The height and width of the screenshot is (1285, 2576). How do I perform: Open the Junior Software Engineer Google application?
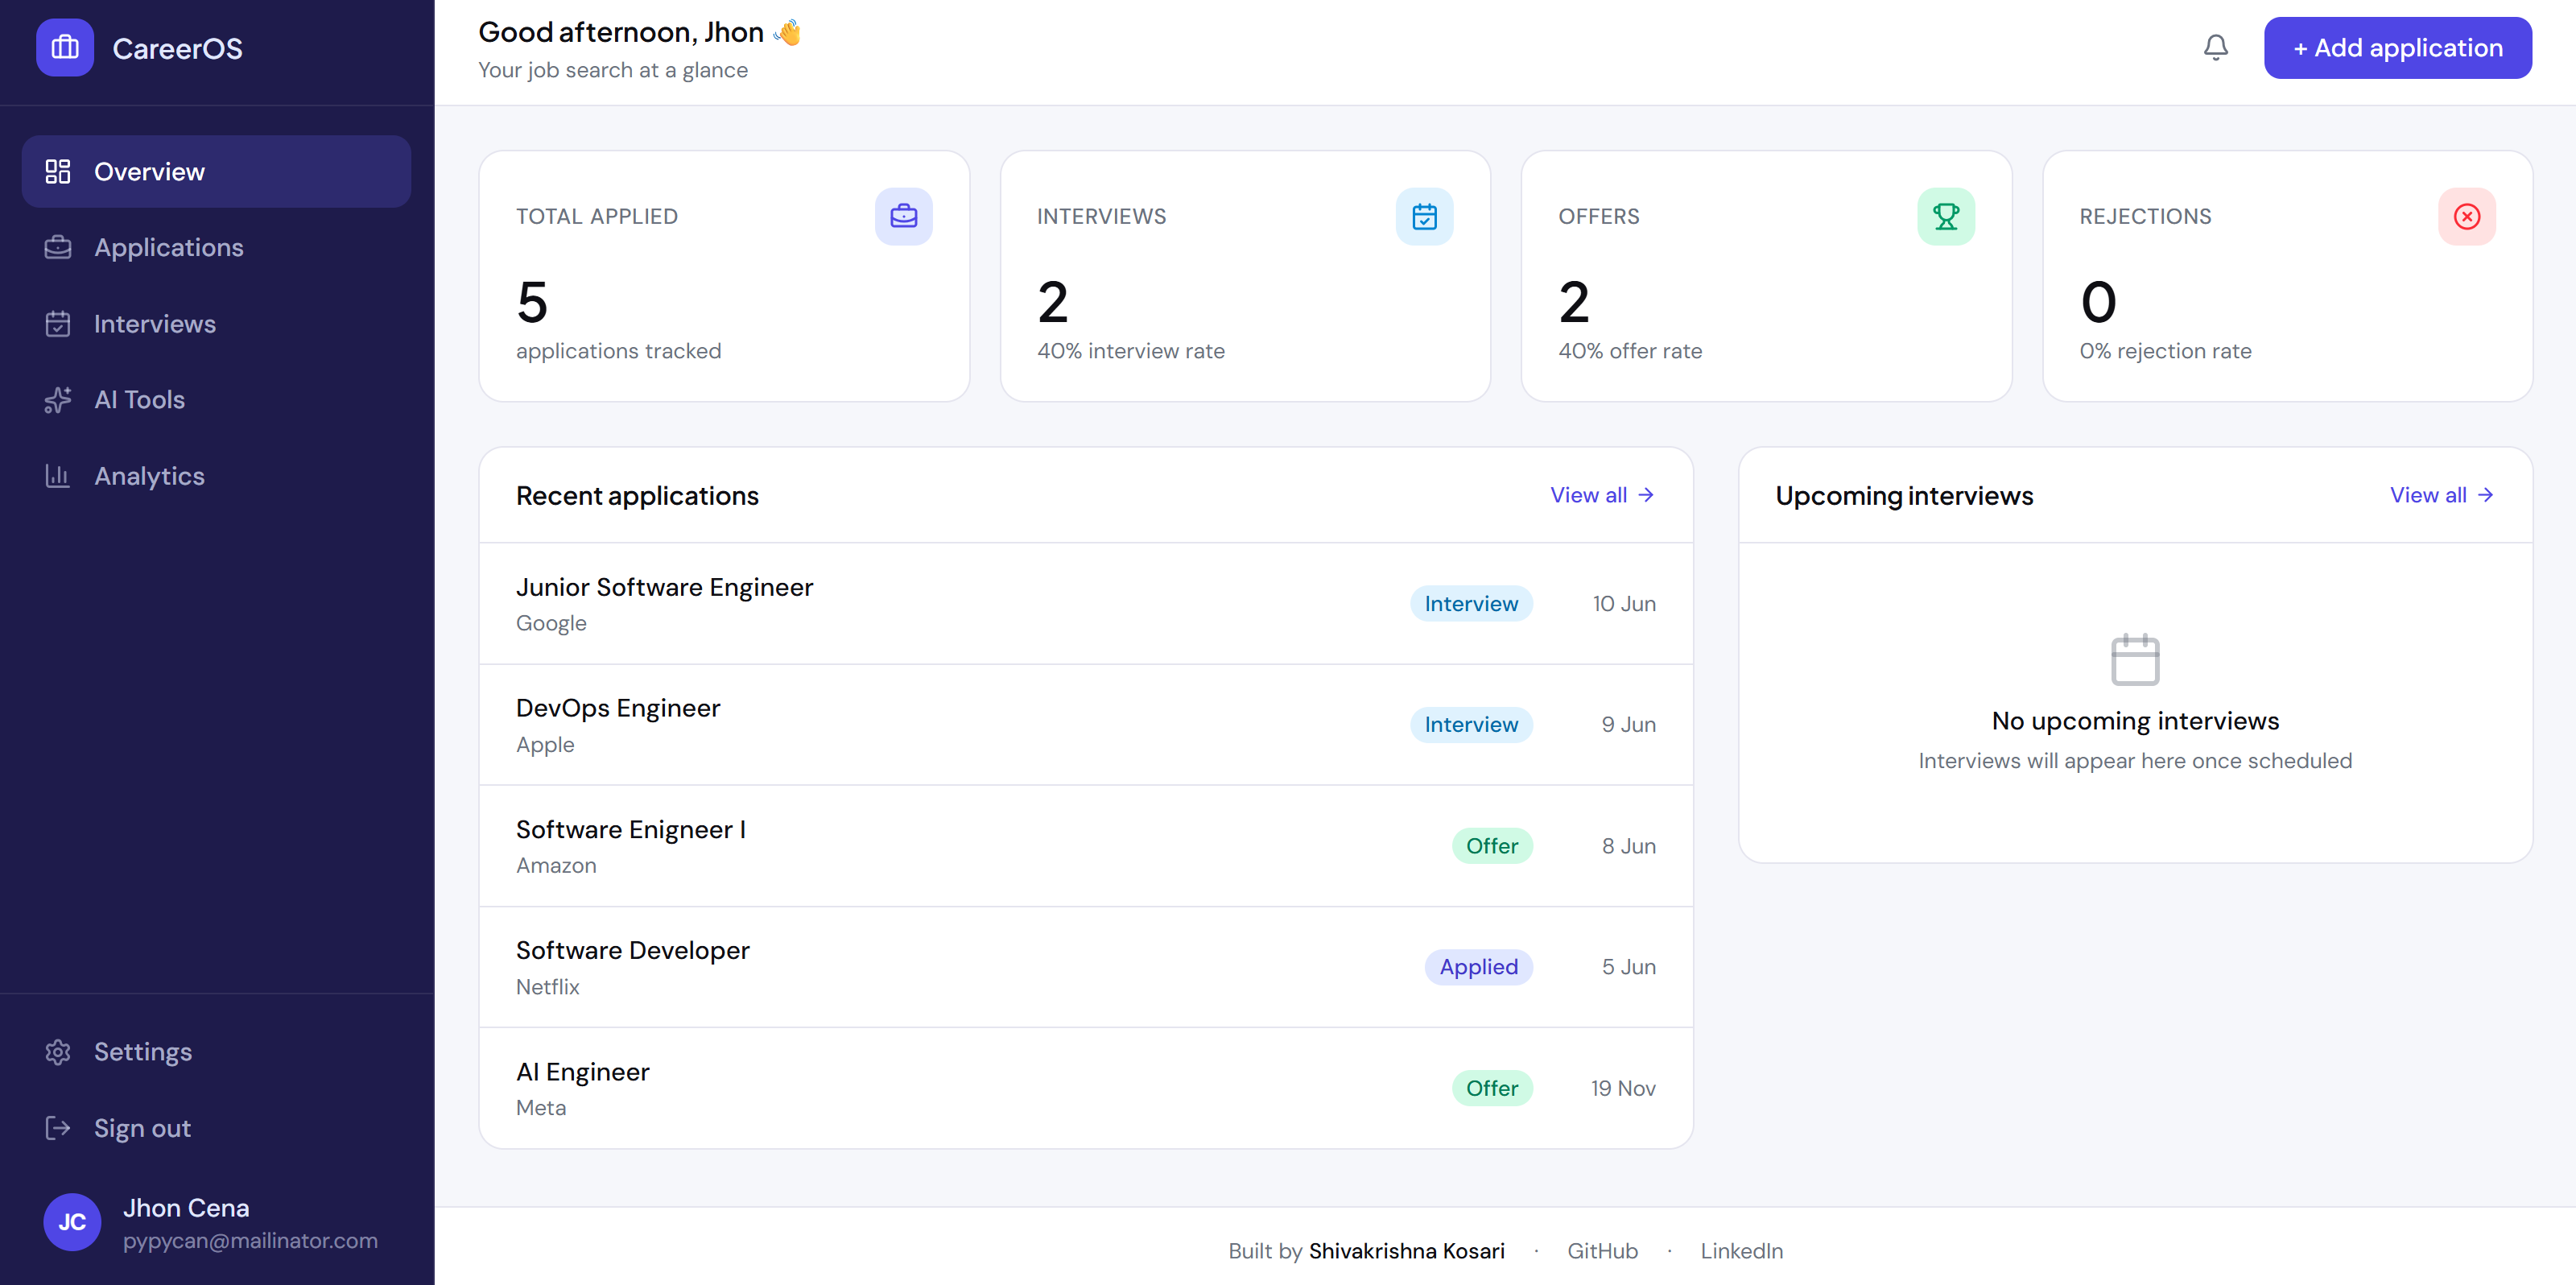click(x=1085, y=604)
